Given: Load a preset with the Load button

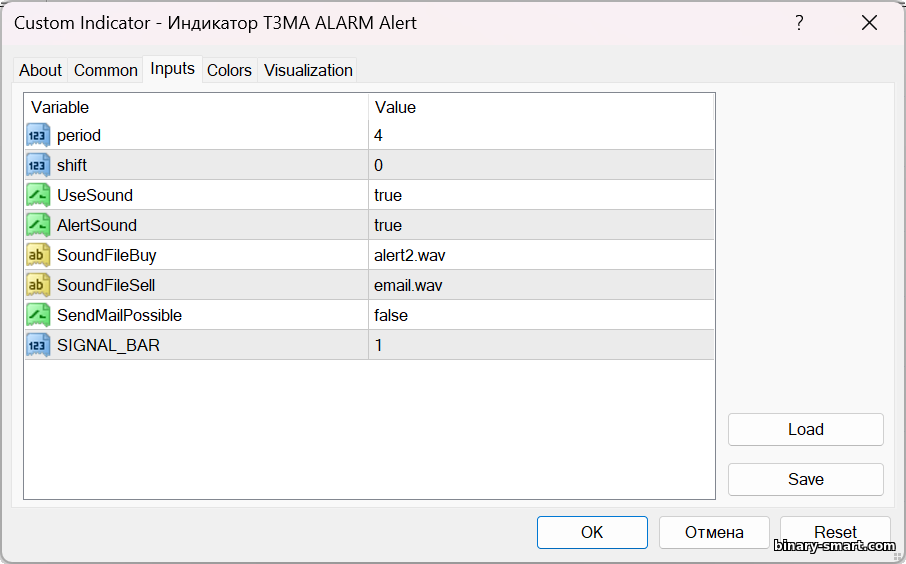Looking at the screenshot, I should click(x=806, y=429).
